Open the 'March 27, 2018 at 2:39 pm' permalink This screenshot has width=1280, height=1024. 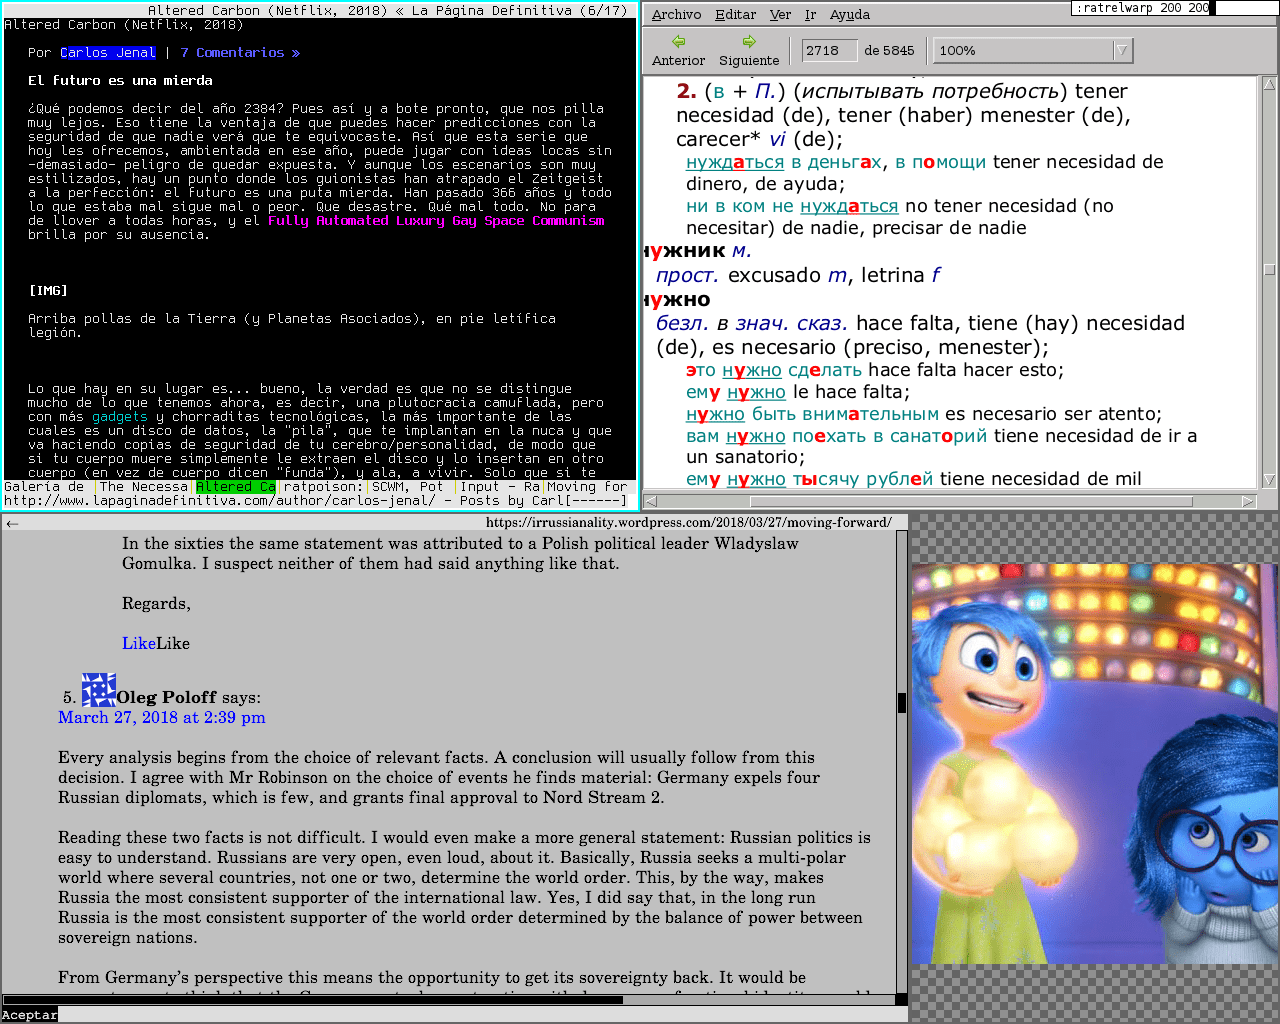click(162, 717)
